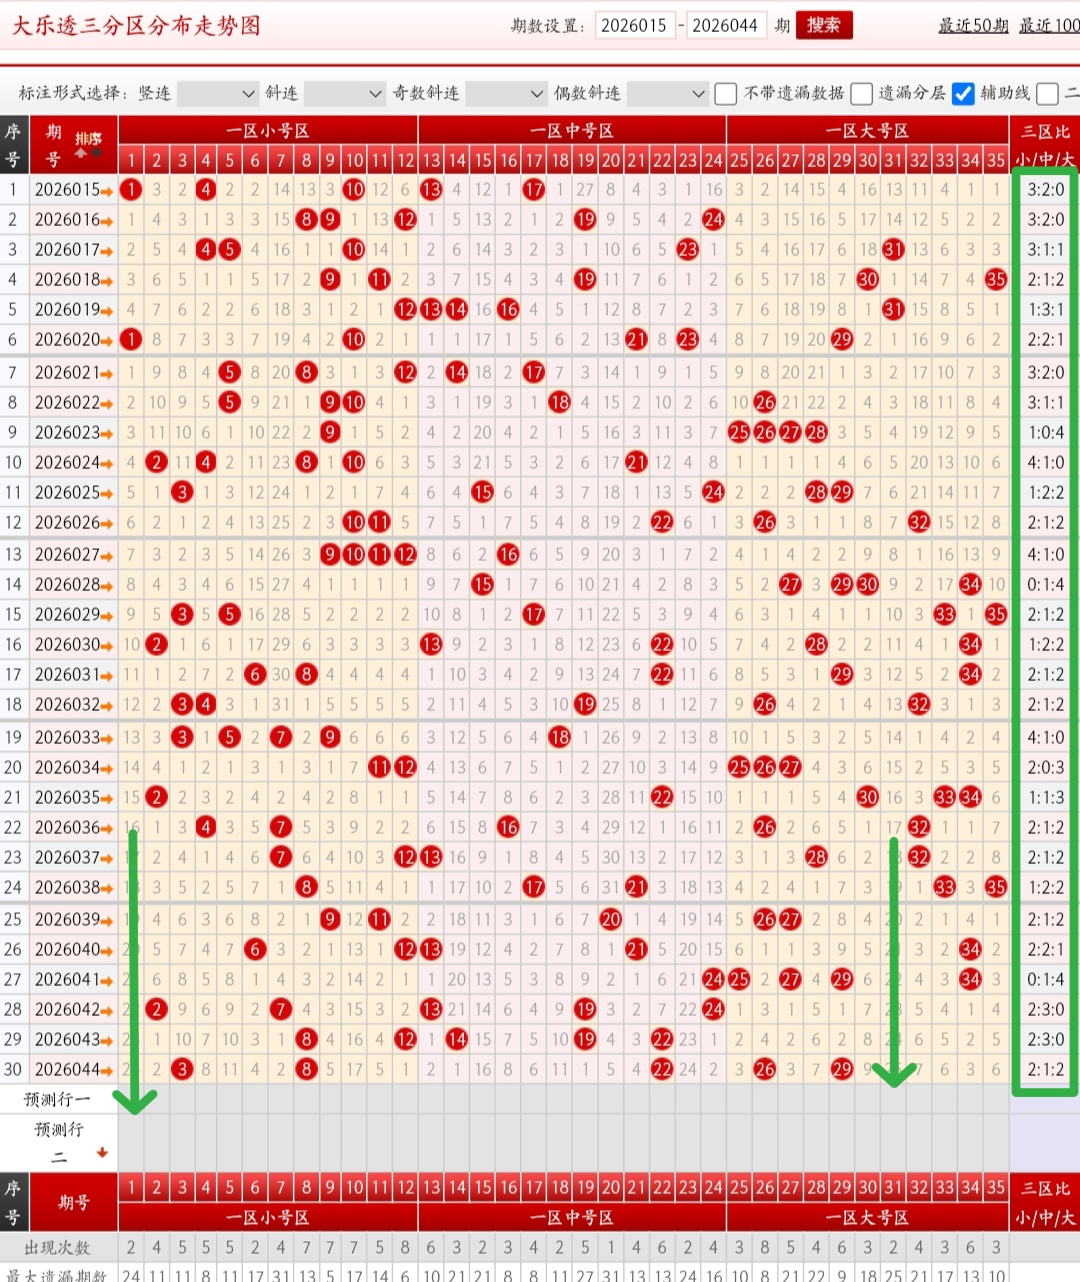Expand the 奇数斜连 dropdown
1080x1282 pixels.
[506, 94]
